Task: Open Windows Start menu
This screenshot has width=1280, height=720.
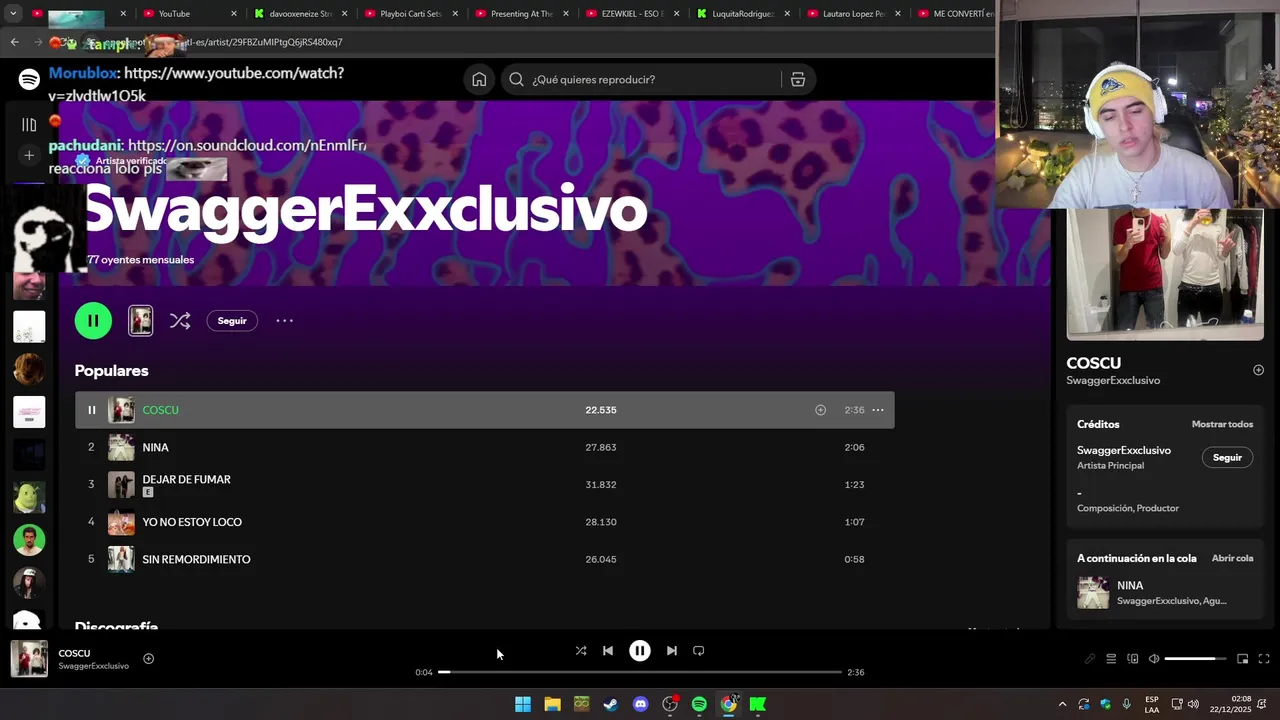Action: point(523,704)
